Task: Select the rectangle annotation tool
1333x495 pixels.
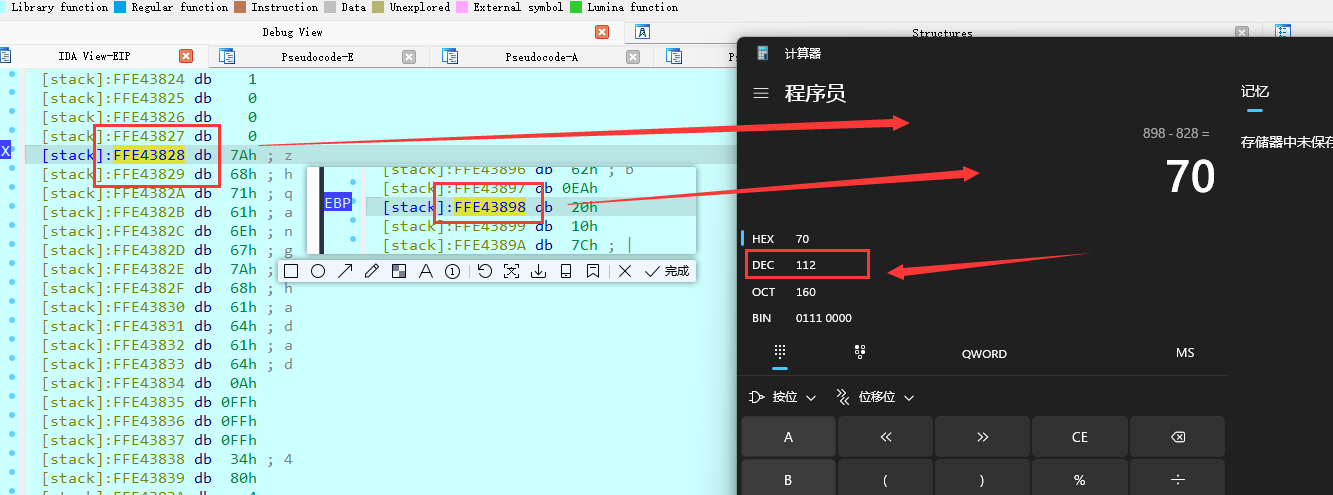Action: [291, 271]
